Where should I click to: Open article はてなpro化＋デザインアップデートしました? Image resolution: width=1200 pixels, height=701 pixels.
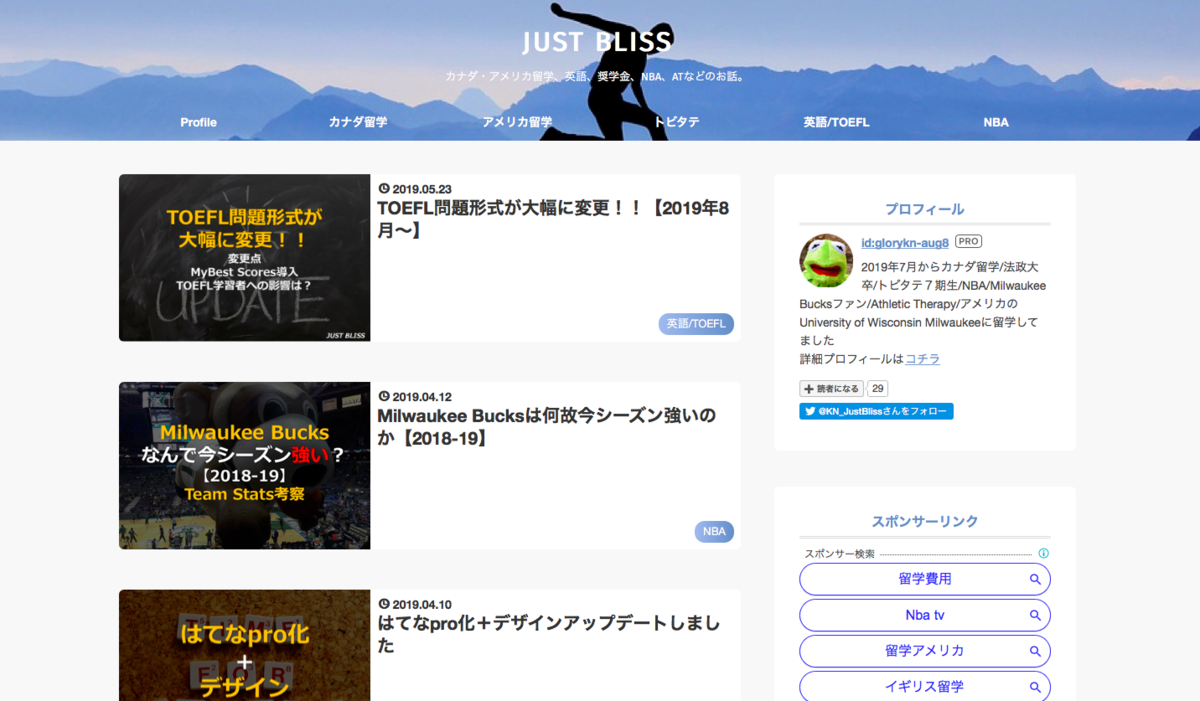548,634
